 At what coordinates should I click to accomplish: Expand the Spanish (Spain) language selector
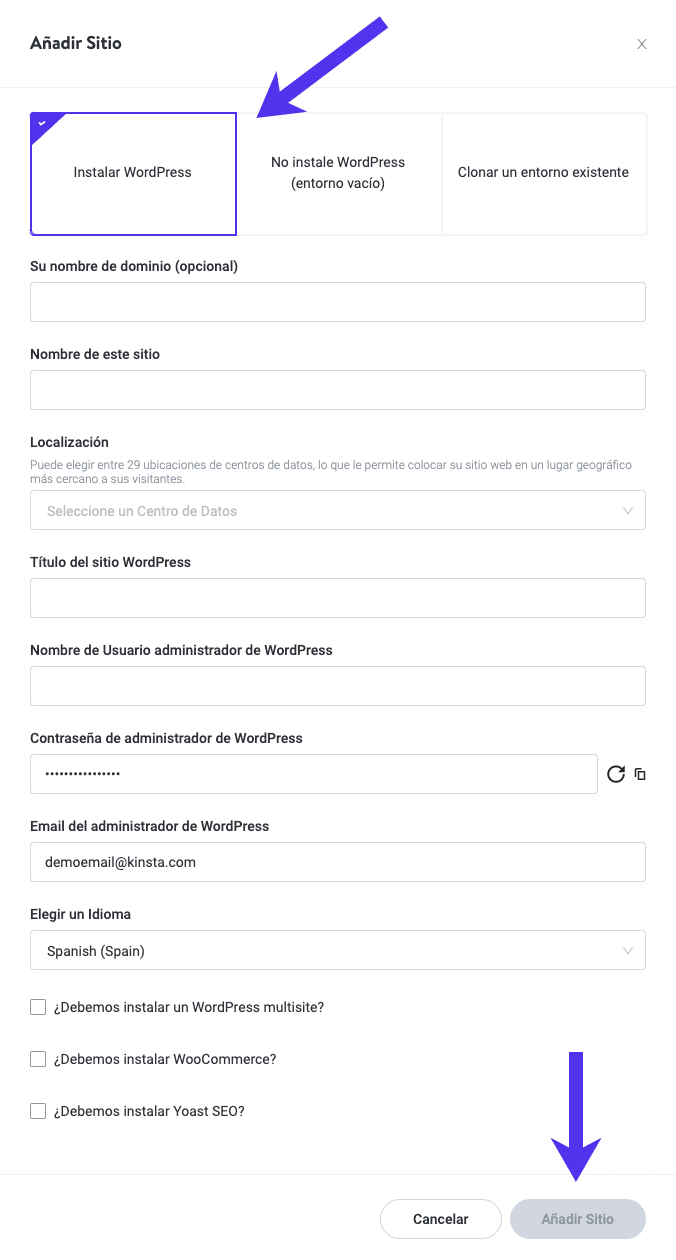click(337, 950)
